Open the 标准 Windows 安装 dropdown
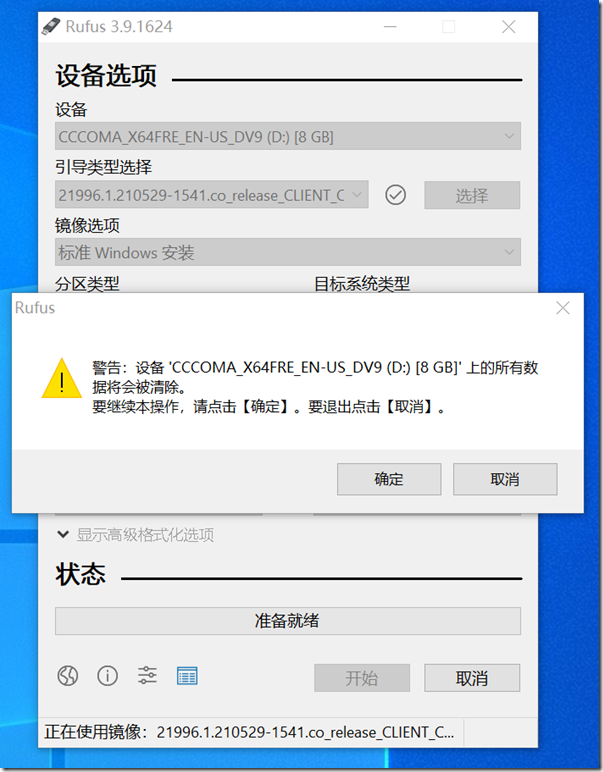603x772 pixels. coord(287,253)
